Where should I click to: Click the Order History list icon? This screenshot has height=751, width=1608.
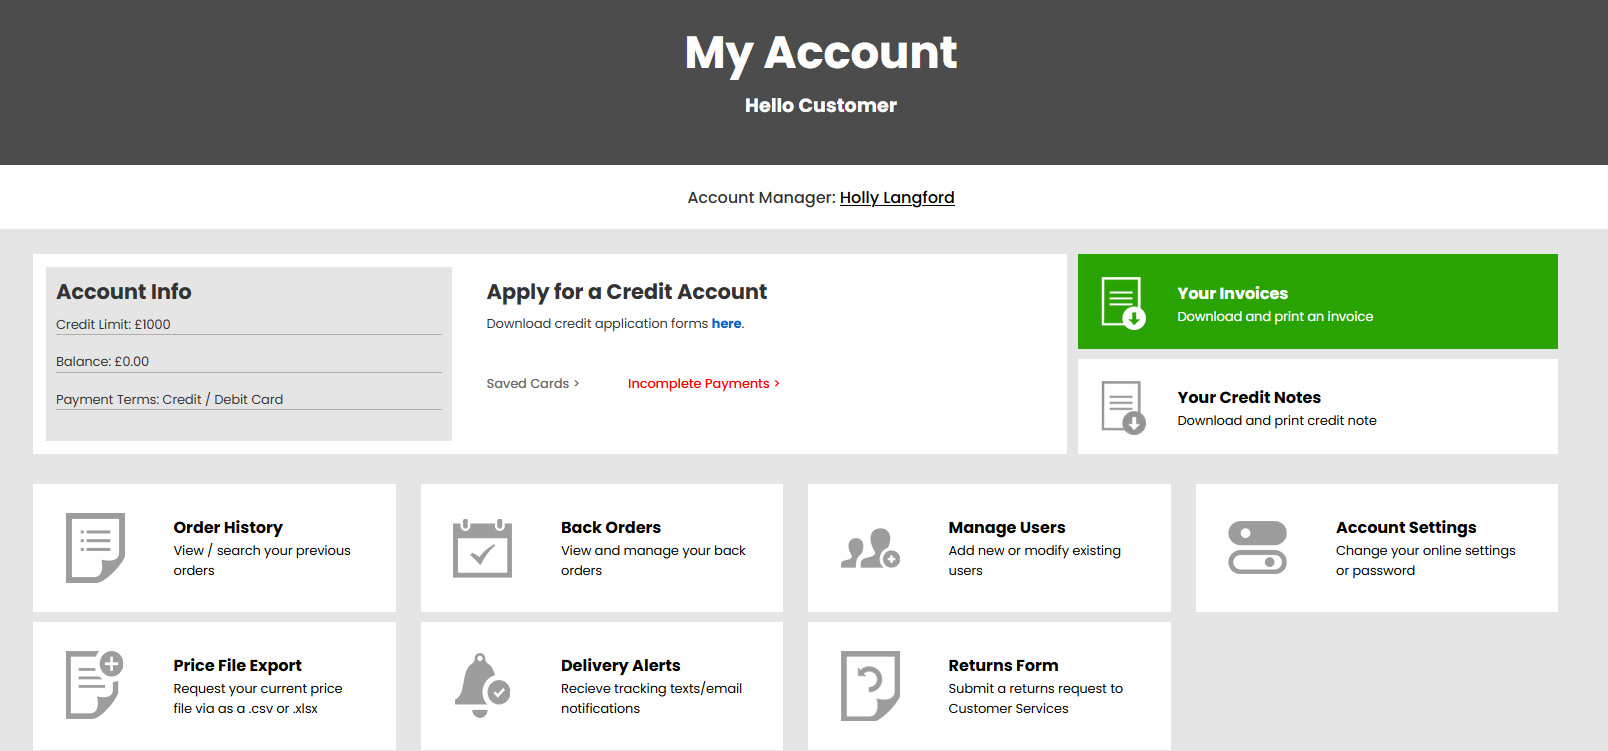tap(95, 548)
